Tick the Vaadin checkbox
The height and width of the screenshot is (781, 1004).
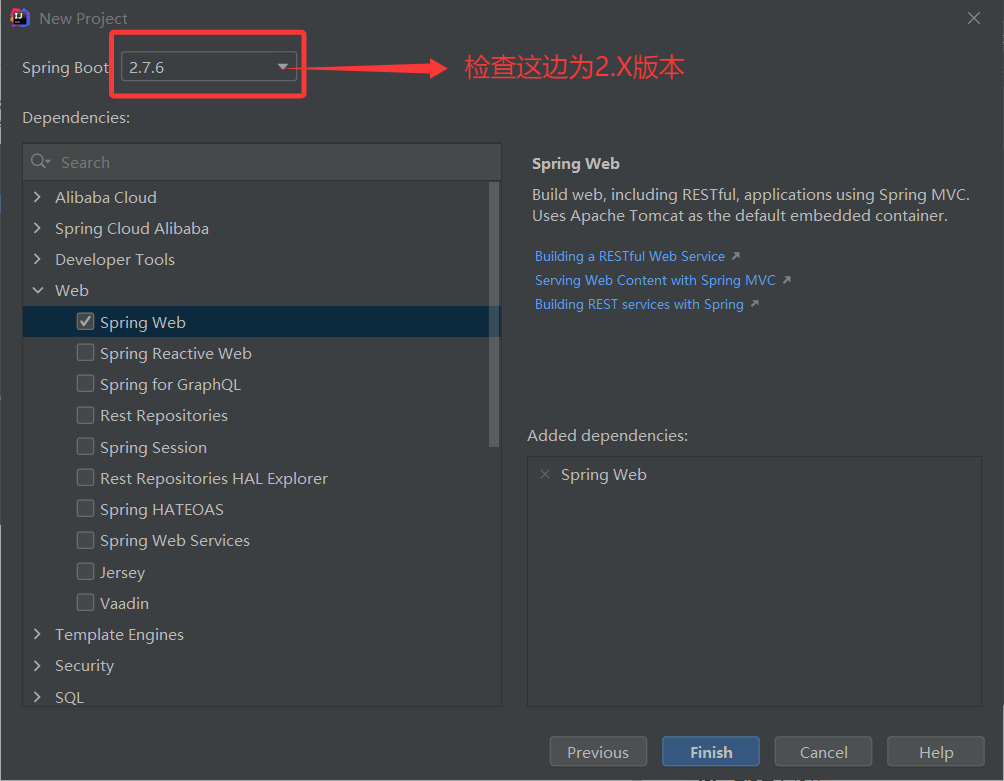click(x=85, y=602)
